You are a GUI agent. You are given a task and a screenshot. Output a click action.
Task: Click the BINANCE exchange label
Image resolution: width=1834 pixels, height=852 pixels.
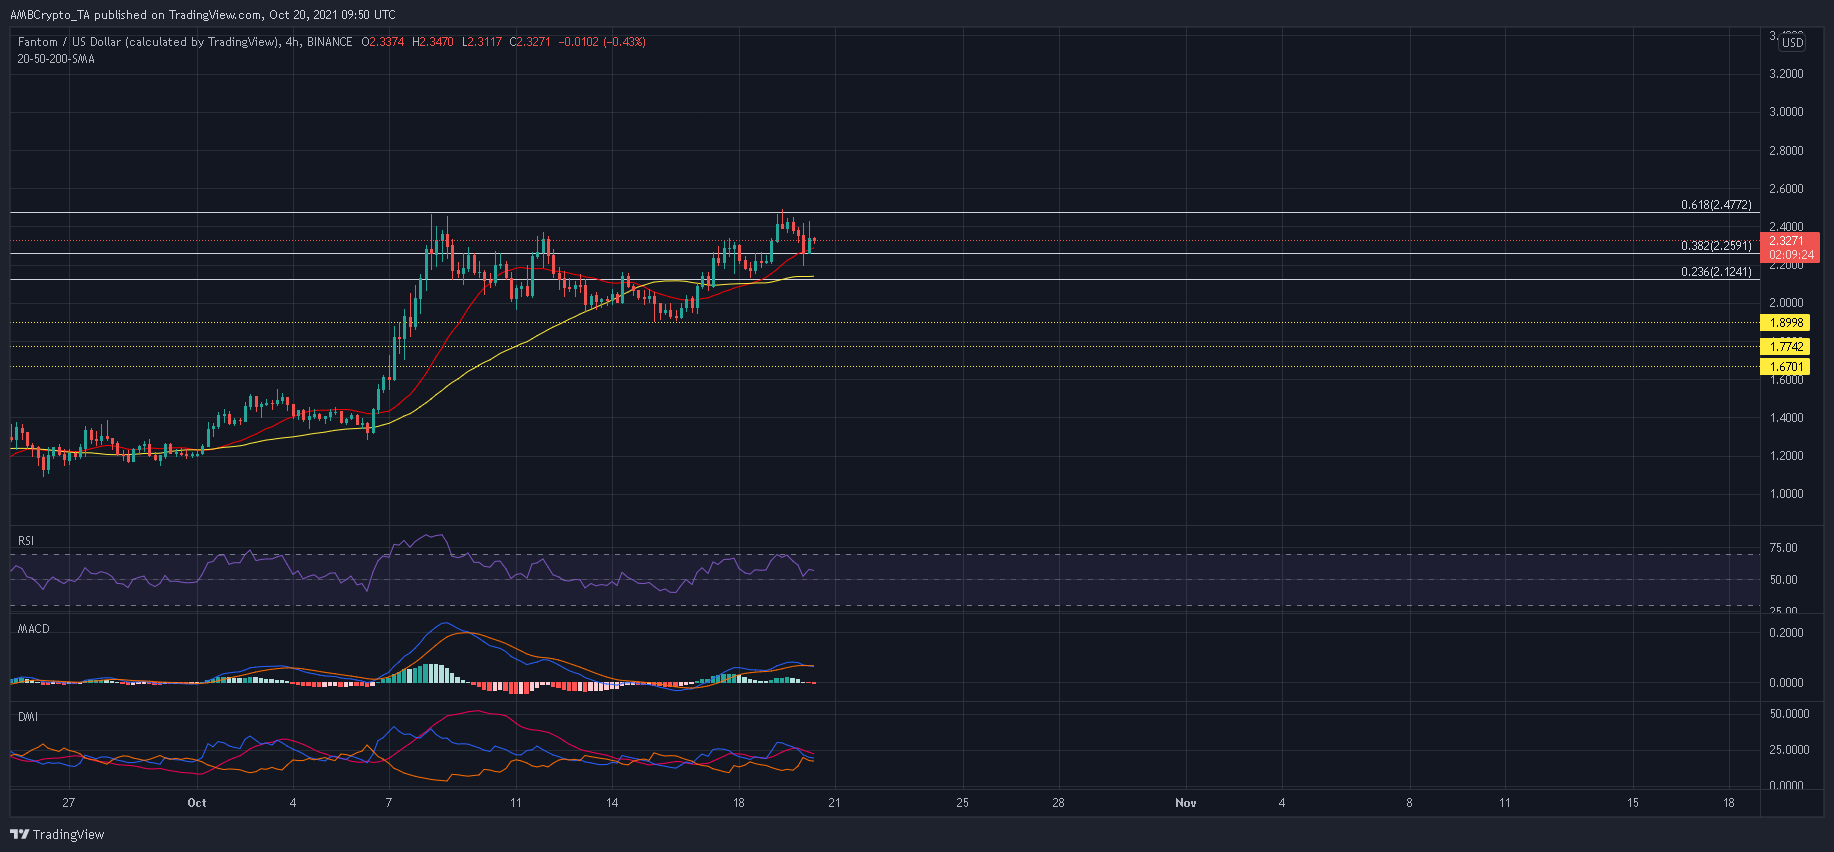[329, 42]
